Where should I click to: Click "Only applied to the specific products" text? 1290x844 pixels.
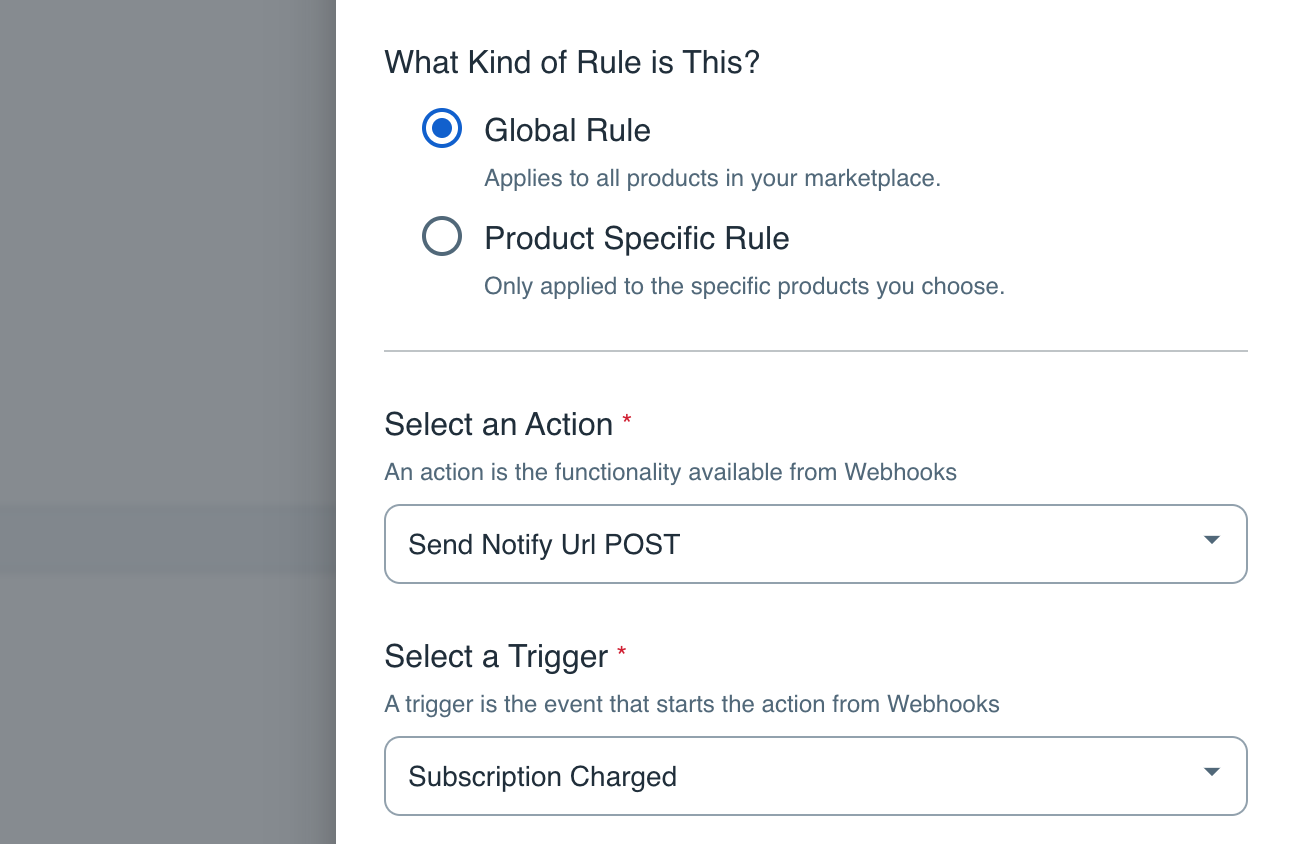click(743, 287)
